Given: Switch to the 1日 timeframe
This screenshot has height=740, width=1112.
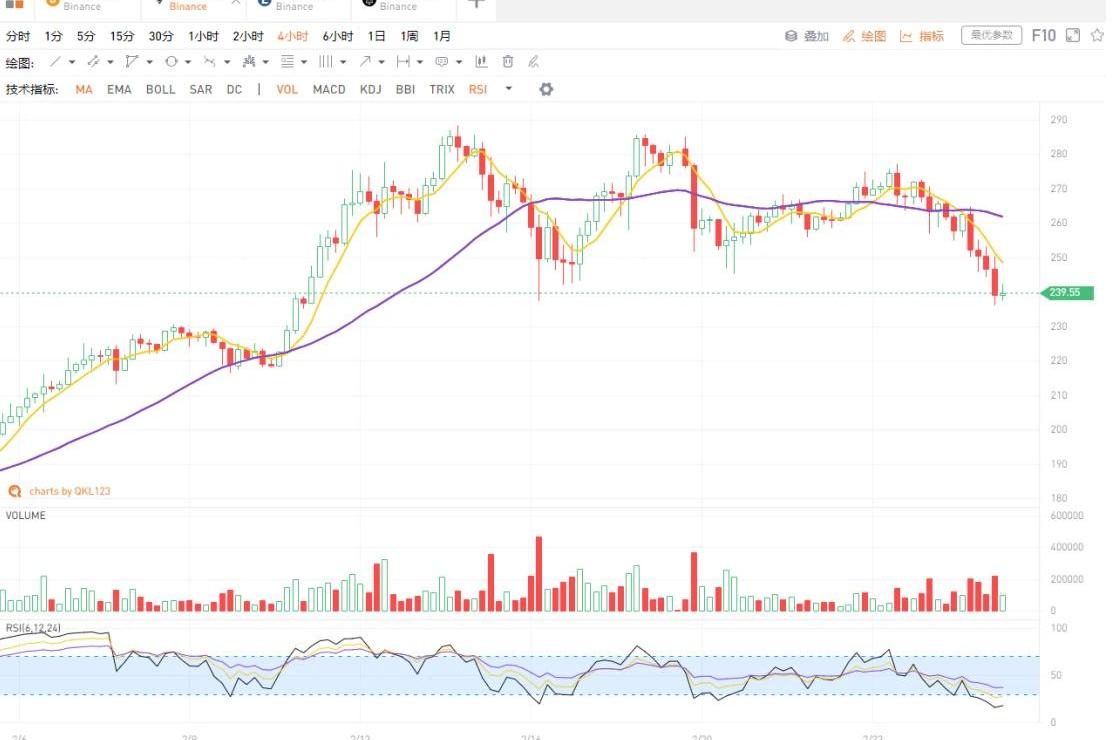Looking at the screenshot, I should click(376, 36).
